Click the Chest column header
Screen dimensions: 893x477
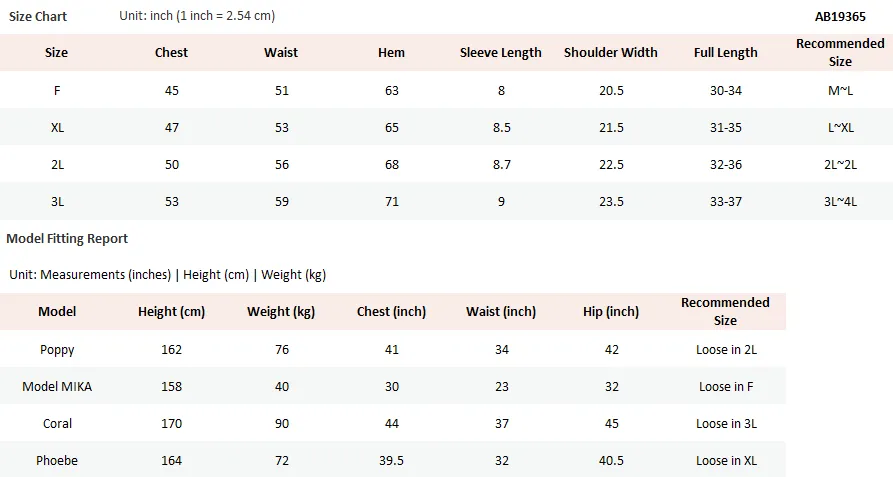[171, 52]
